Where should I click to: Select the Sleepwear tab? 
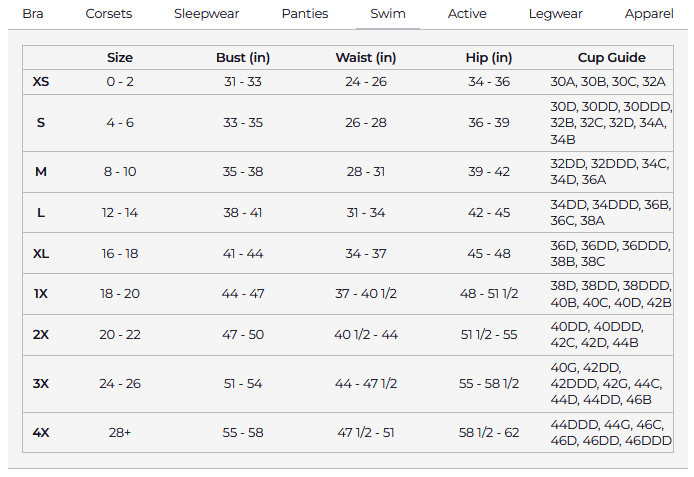coord(206,14)
